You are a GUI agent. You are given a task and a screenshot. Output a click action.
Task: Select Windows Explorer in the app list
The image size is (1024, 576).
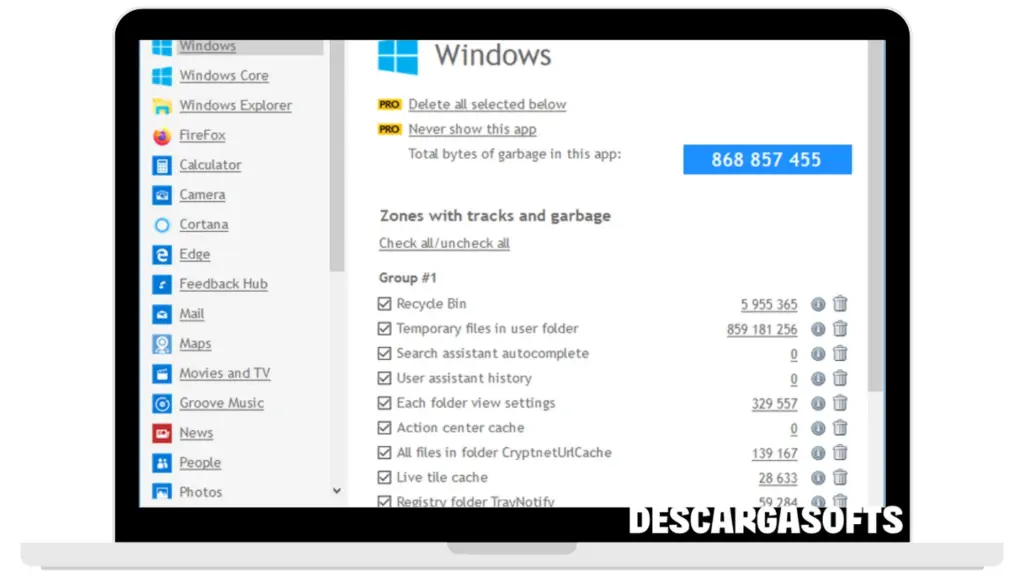pos(236,105)
